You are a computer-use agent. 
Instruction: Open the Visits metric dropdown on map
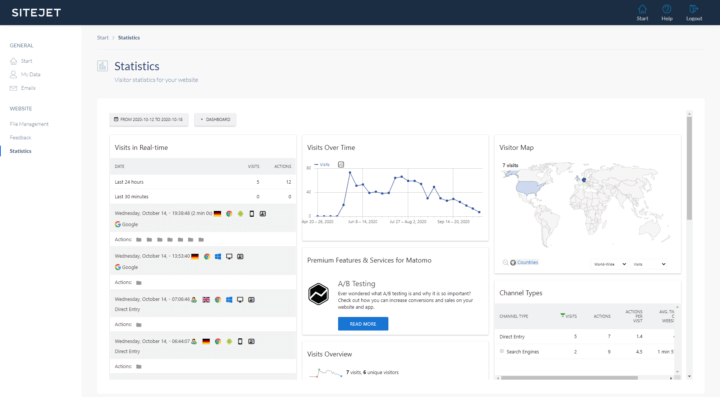tap(649, 264)
